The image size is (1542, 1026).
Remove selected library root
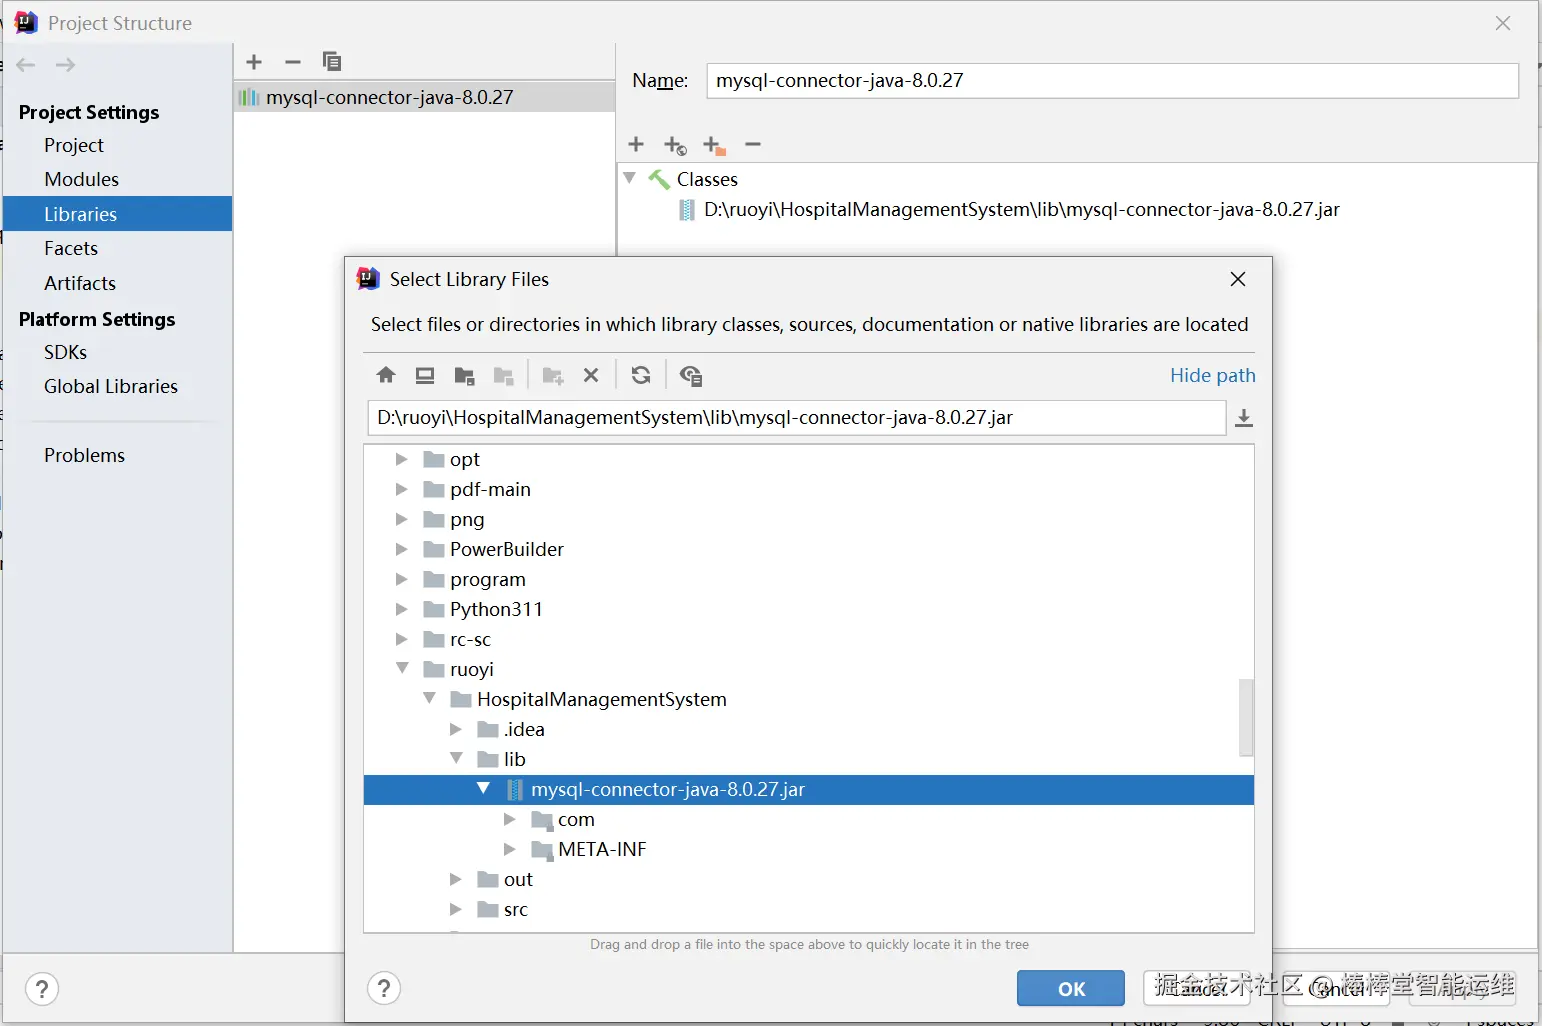tap(753, 144)
